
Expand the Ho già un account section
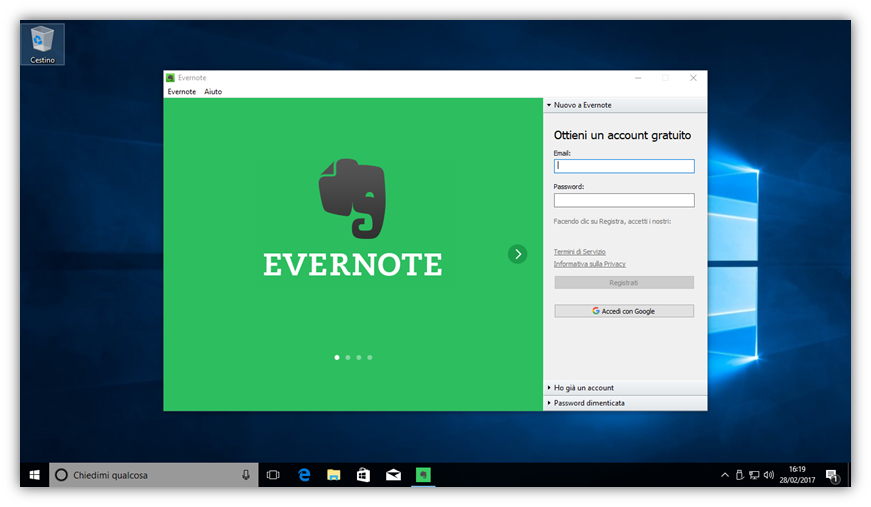pos(625,388)
